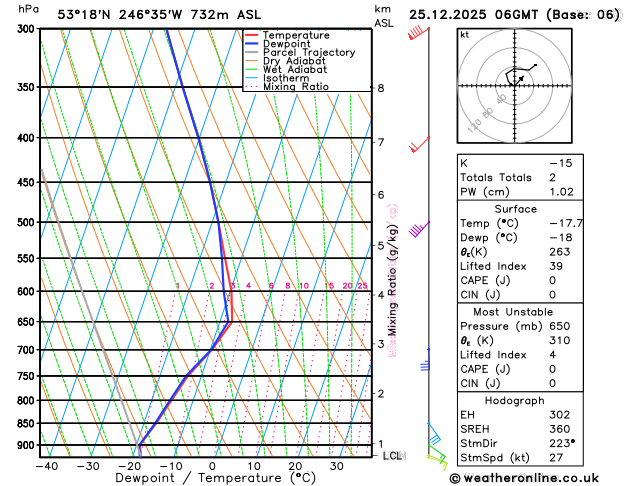This screenshot has width=629, height=486.
Task: Click the hPa unit label
Action: [x=28, y=9]
